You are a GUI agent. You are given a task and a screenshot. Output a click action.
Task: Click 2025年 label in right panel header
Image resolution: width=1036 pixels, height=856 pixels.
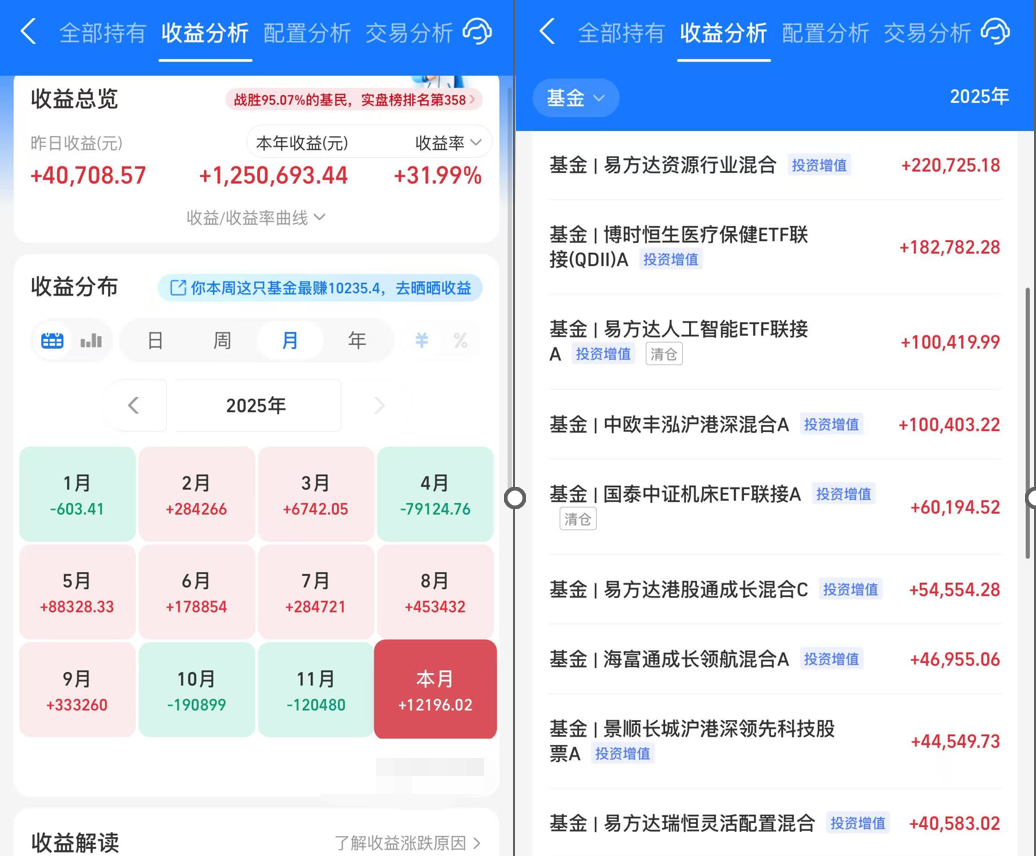tap(979, 97)
